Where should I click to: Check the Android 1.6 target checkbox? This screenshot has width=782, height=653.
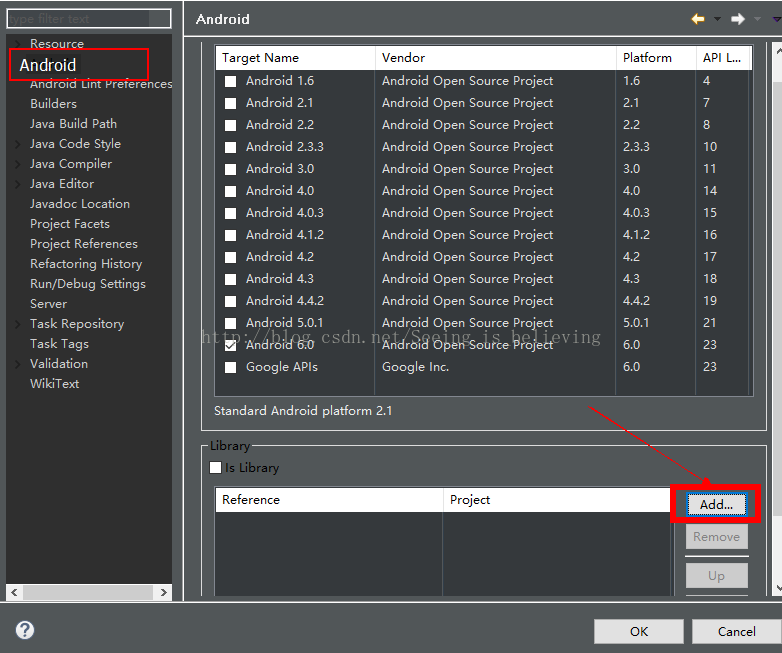click(x=230, y=81)
